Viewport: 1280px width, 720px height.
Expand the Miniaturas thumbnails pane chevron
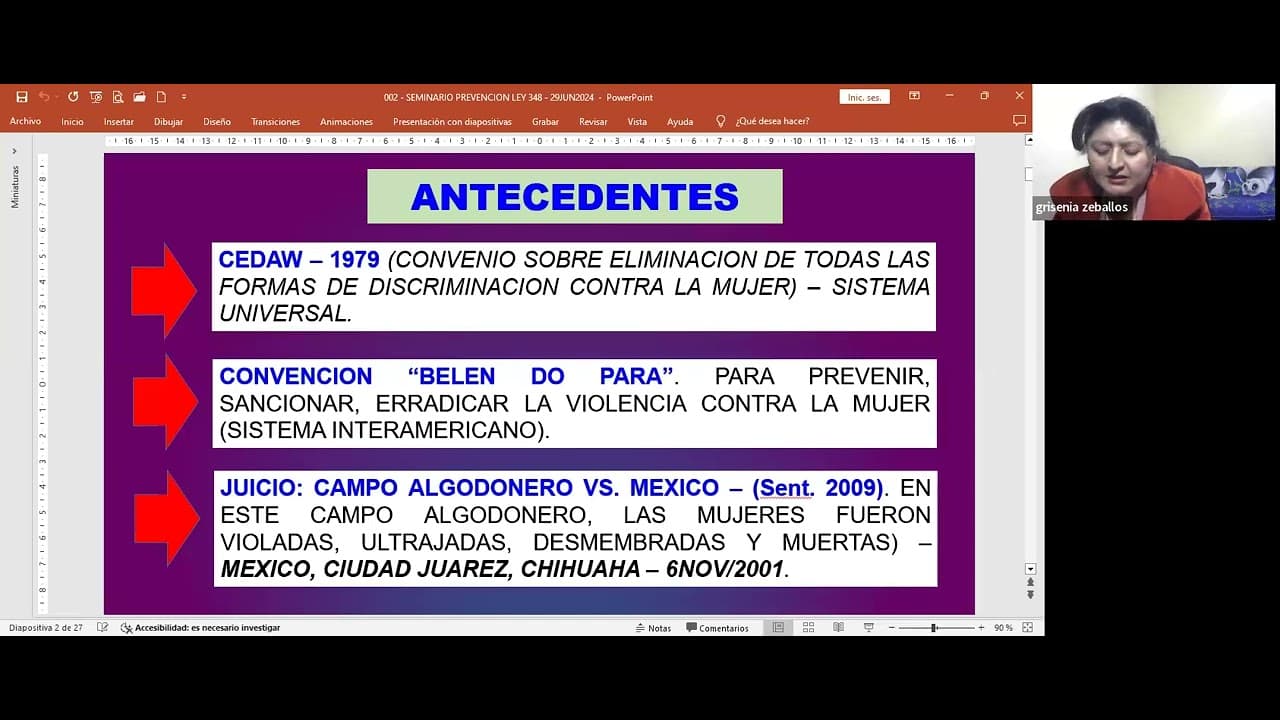pos(14,151)
